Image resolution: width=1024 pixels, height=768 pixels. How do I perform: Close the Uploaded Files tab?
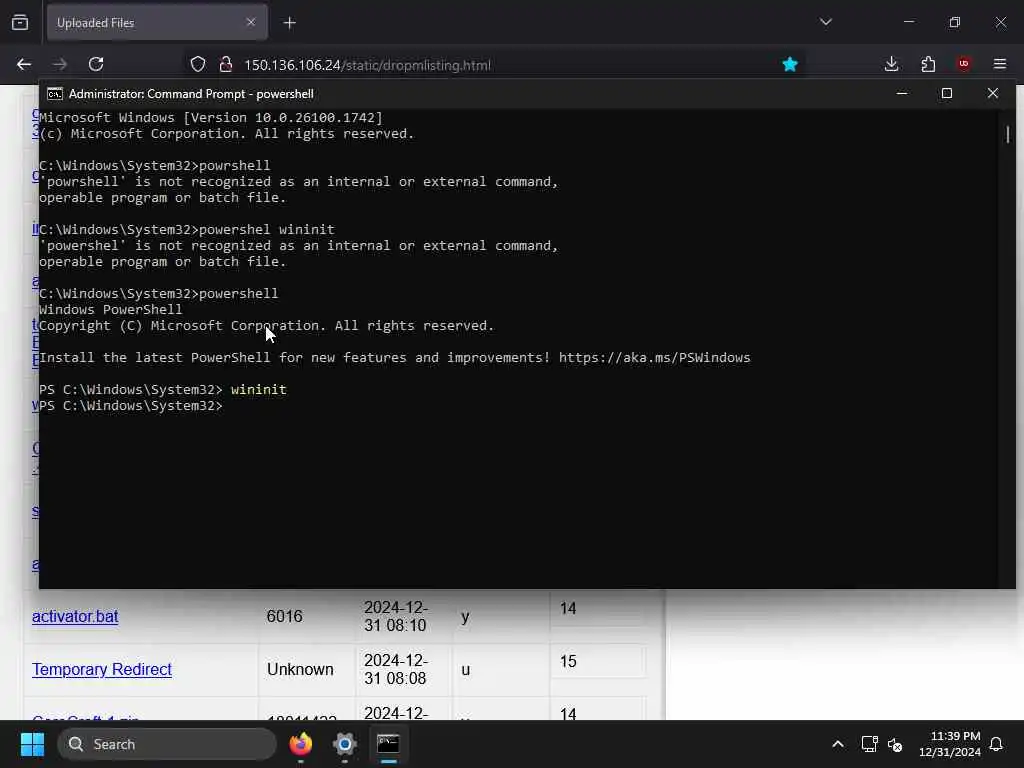click(x=251, y=22)
